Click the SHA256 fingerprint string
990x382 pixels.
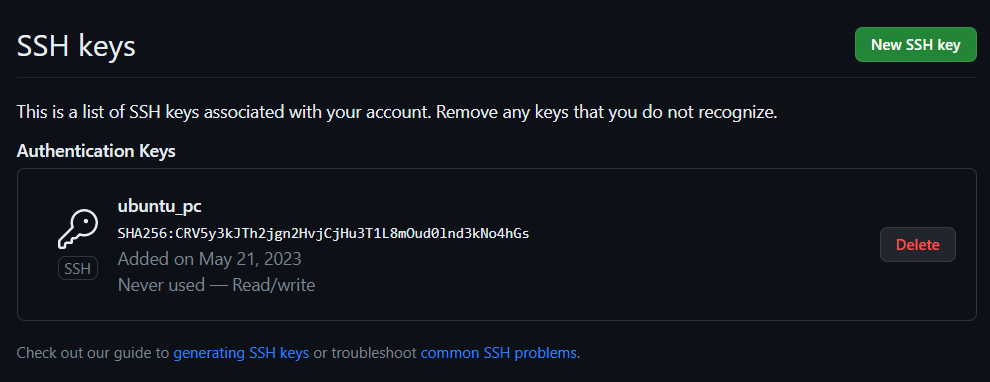[323, 233]
